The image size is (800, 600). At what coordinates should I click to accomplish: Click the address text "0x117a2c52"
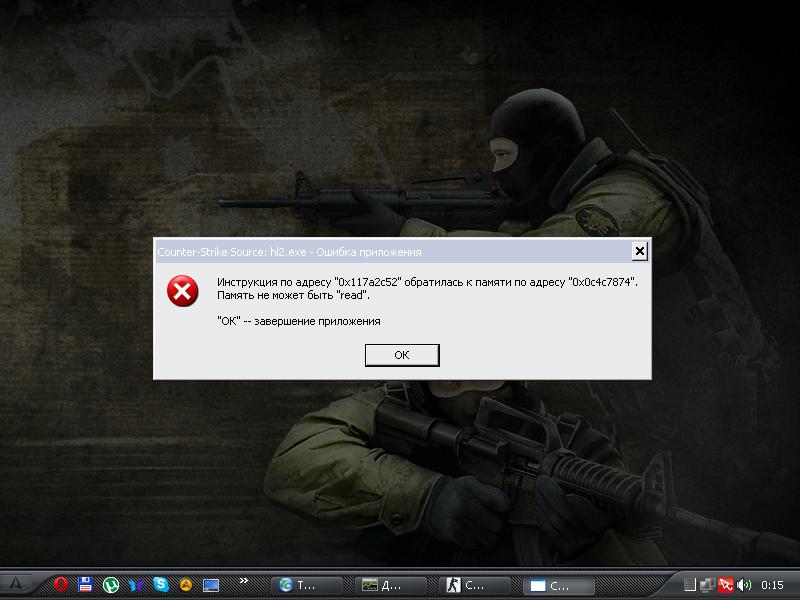tap(369, 282)
